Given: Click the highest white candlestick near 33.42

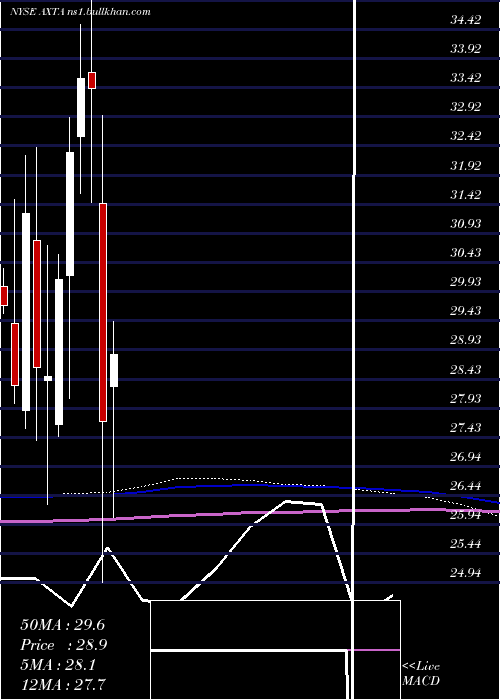Looking at the screenshot, I should [x=81, y=107].
